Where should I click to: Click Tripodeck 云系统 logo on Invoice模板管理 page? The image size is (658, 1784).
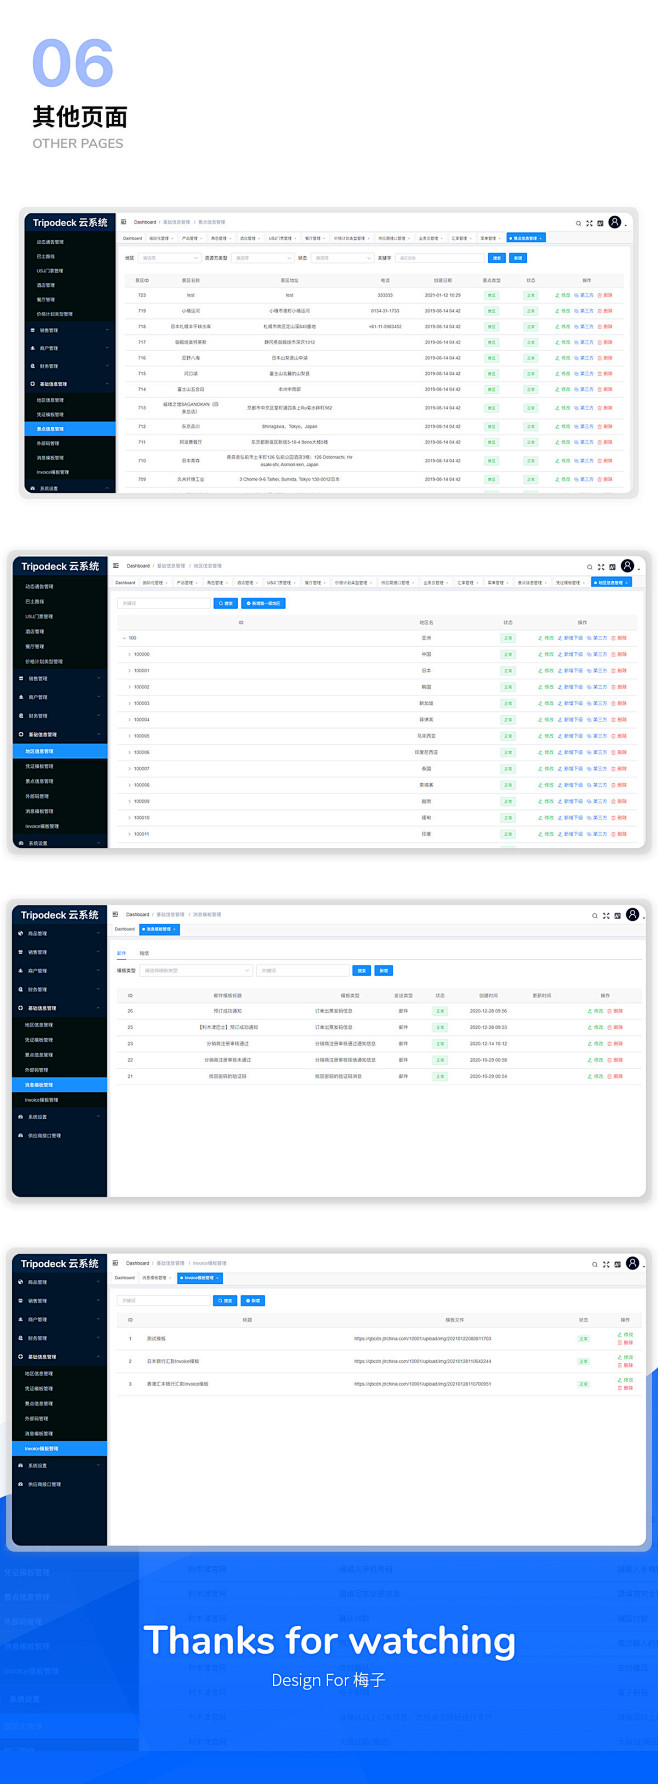(x=60, y=1264)
